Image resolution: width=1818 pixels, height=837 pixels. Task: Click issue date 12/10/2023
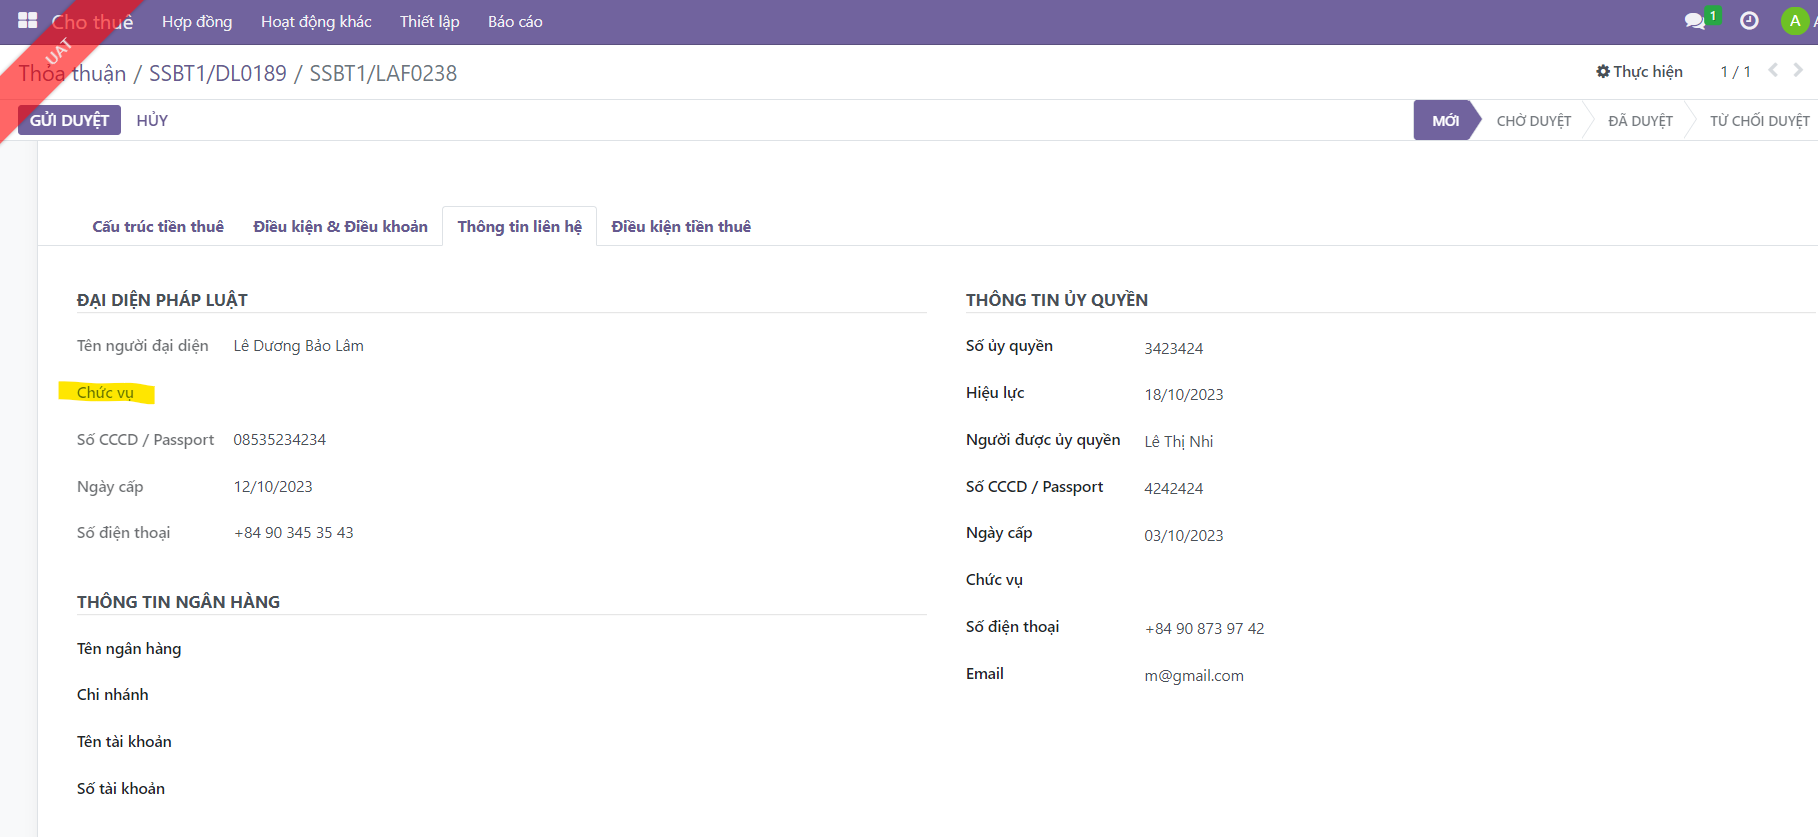pos(273,487)
